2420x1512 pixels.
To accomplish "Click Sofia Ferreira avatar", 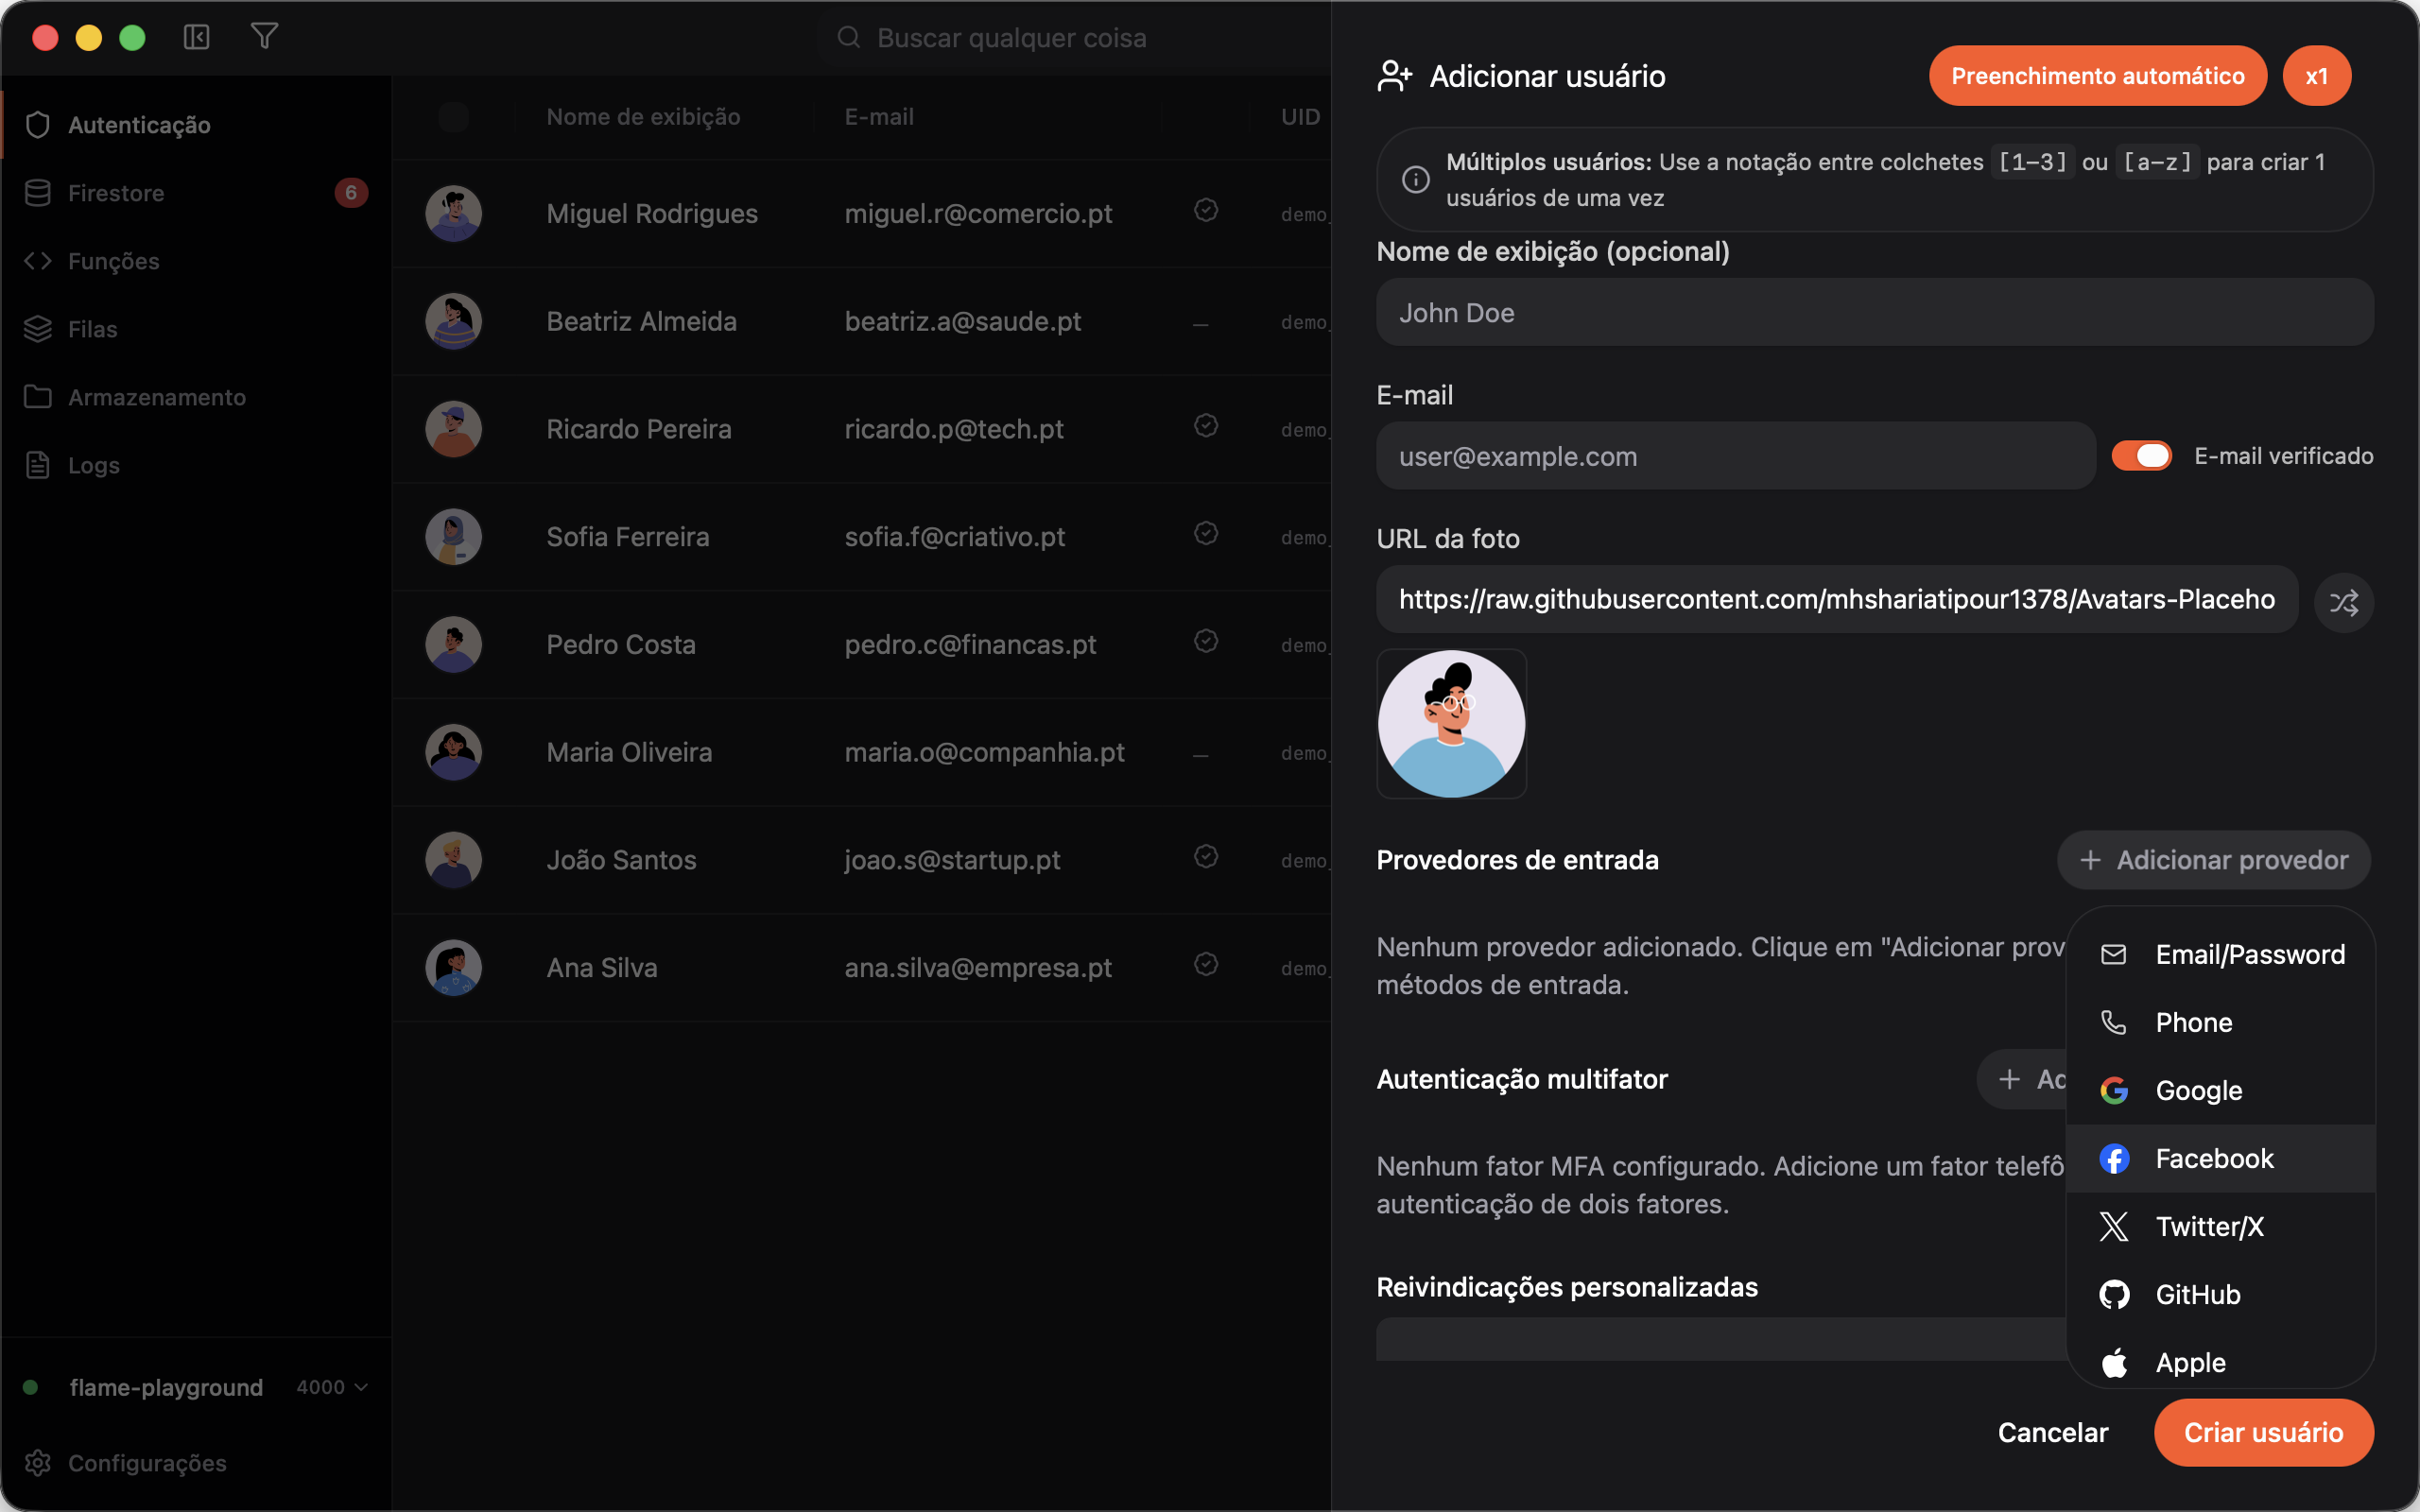I will (x=454, y=537).
